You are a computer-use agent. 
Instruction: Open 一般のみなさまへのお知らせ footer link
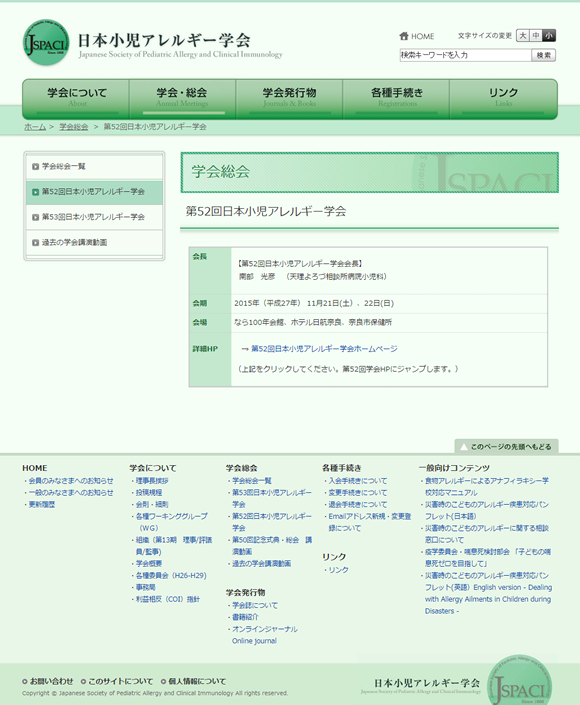(71, 492)
